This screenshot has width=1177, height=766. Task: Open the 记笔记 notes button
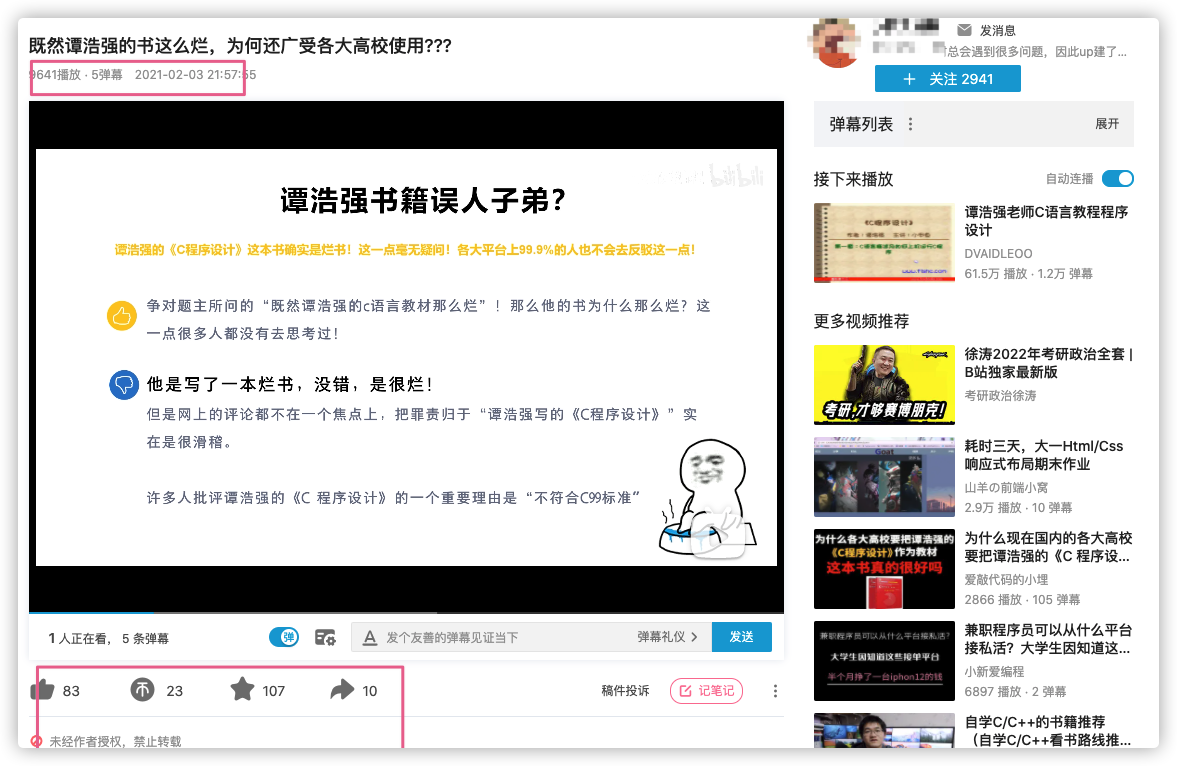[x=706, y=690]
